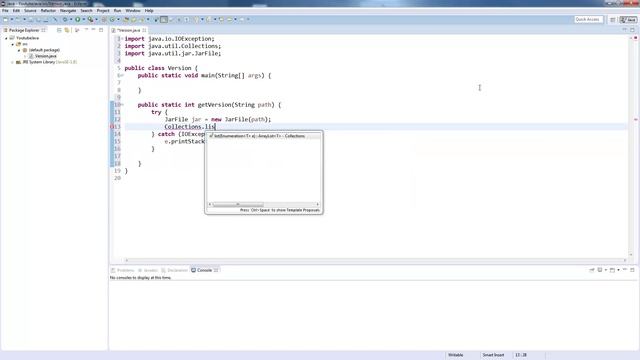Click the Debug bug icon in toolbar

(64, 20)
